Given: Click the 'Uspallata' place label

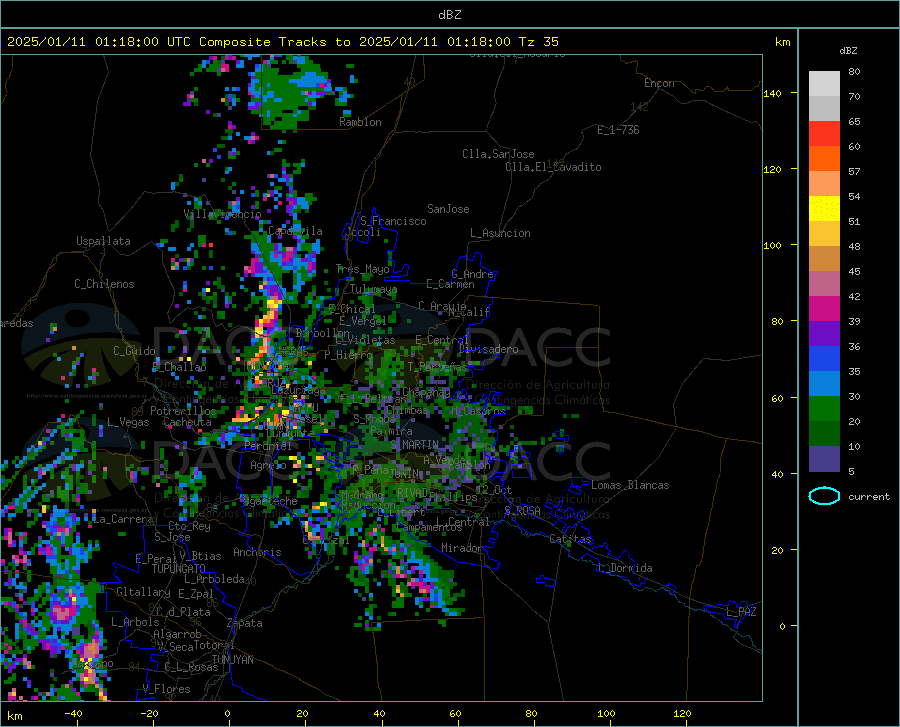Looking at the screenshot, I should [x=103, y=241].
